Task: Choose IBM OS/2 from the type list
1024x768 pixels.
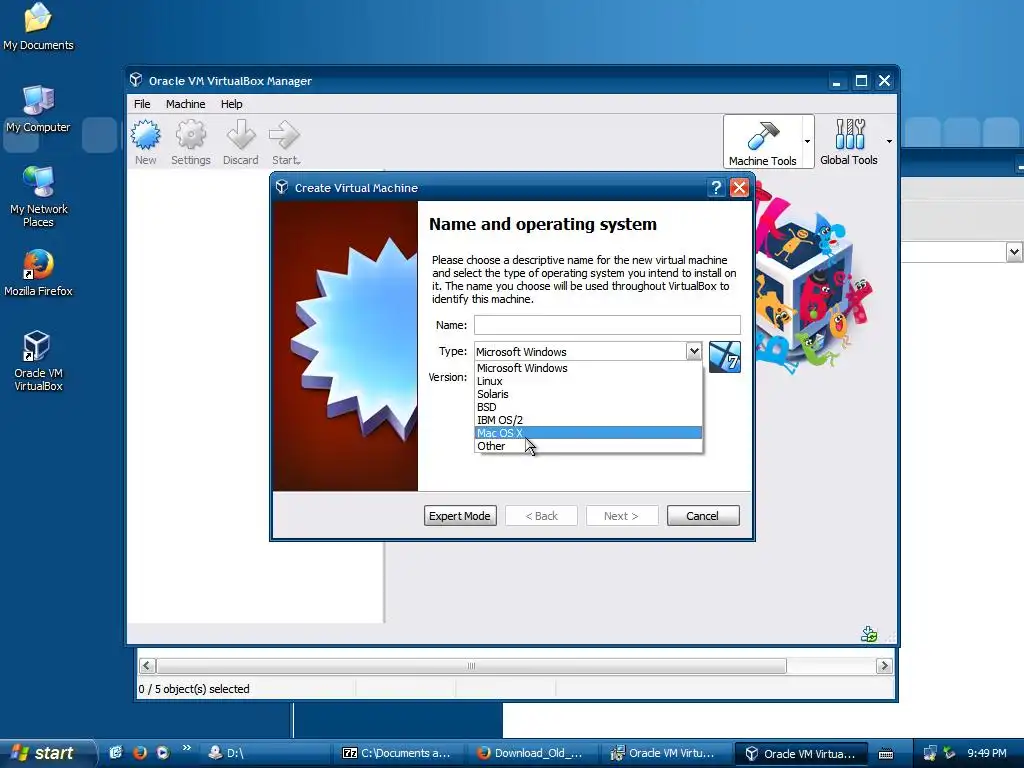Action: (588, 421)
